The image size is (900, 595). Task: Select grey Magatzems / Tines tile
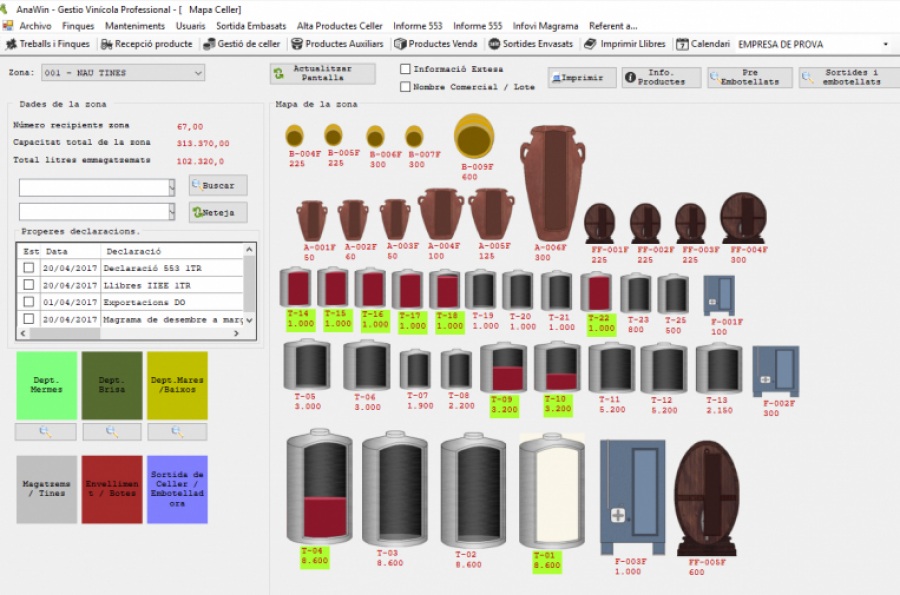[46, 489]
